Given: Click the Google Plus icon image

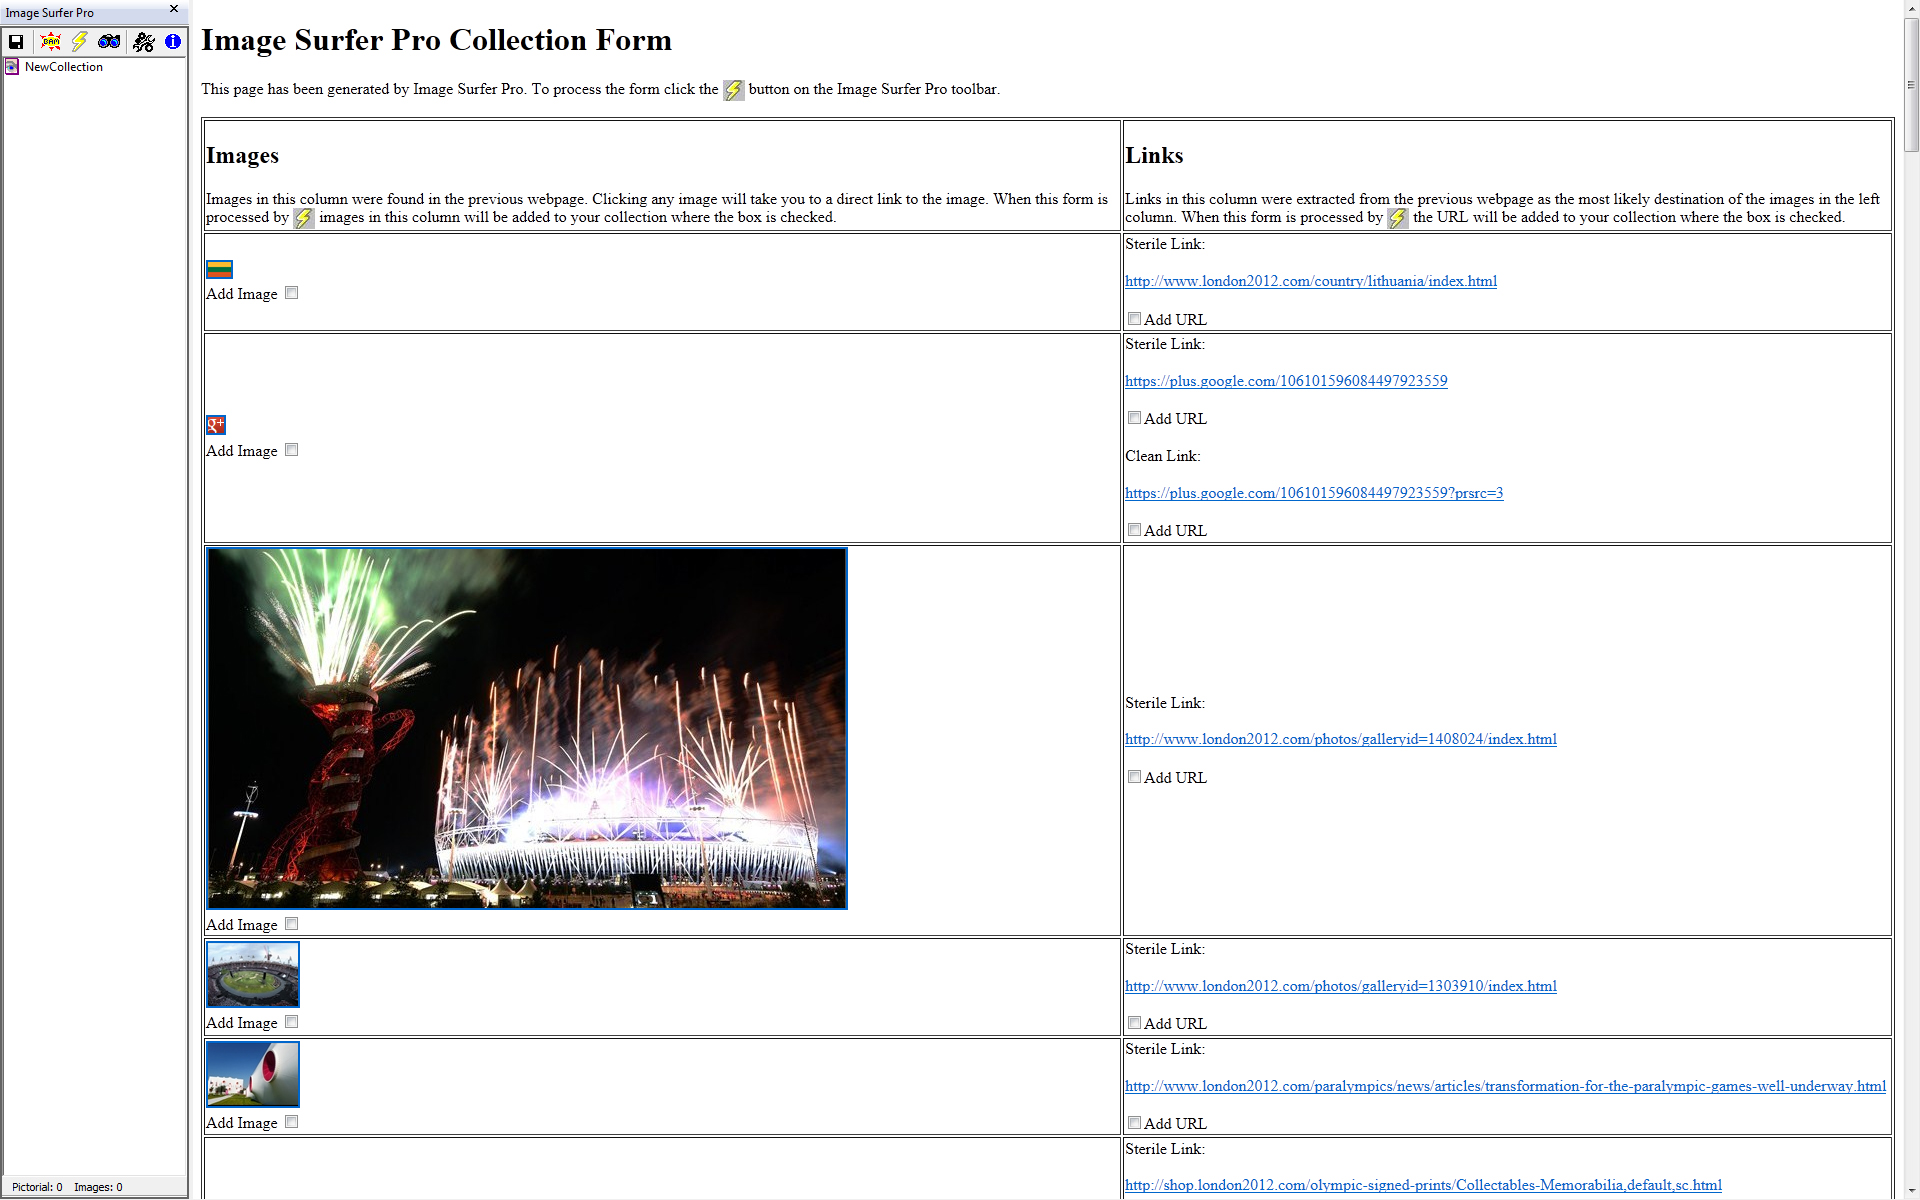Looking at the screenshot, I should (x=216, y=425).
